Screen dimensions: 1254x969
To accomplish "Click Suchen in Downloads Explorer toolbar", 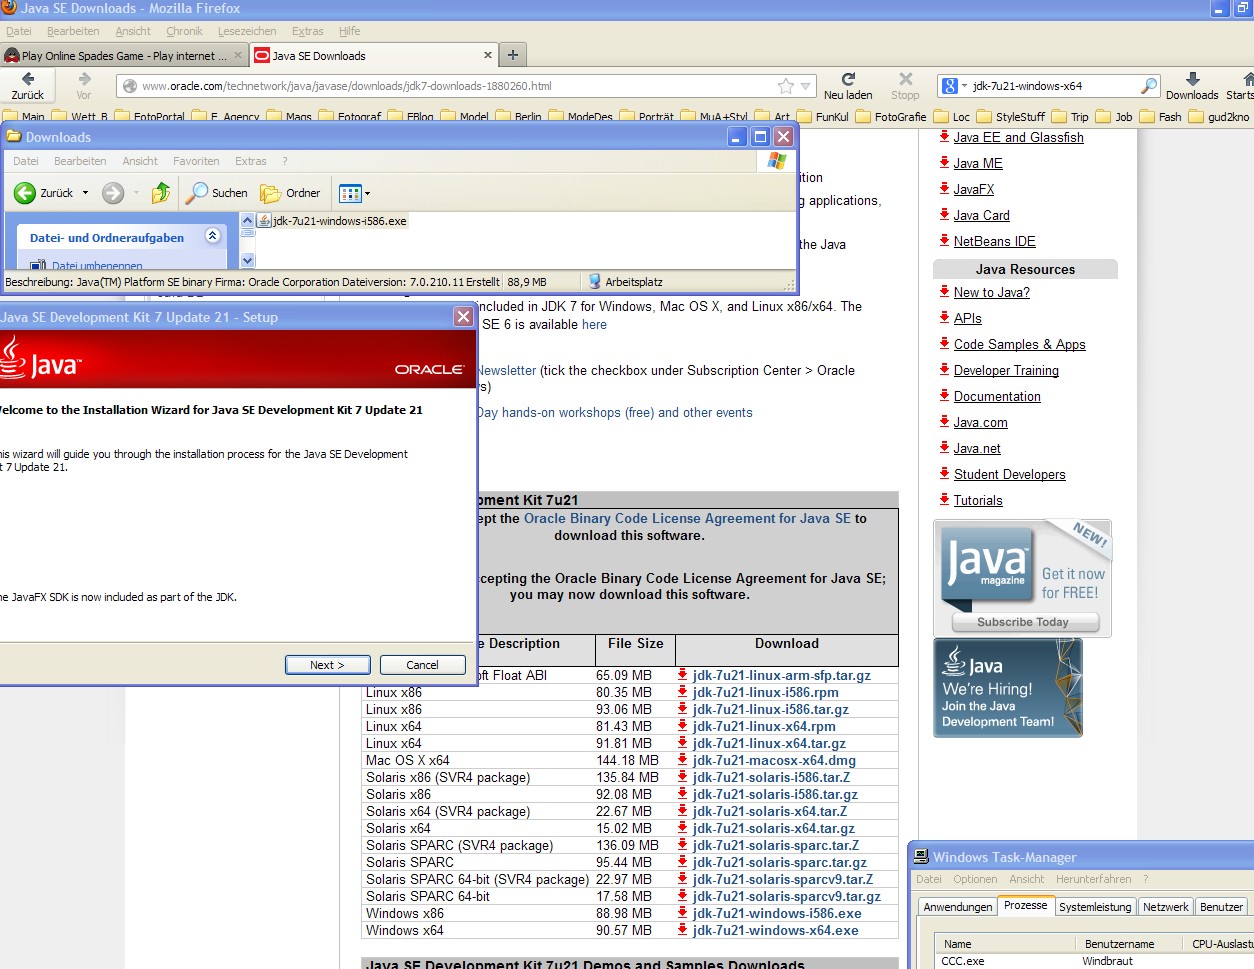I will click(x=217, y=193).
